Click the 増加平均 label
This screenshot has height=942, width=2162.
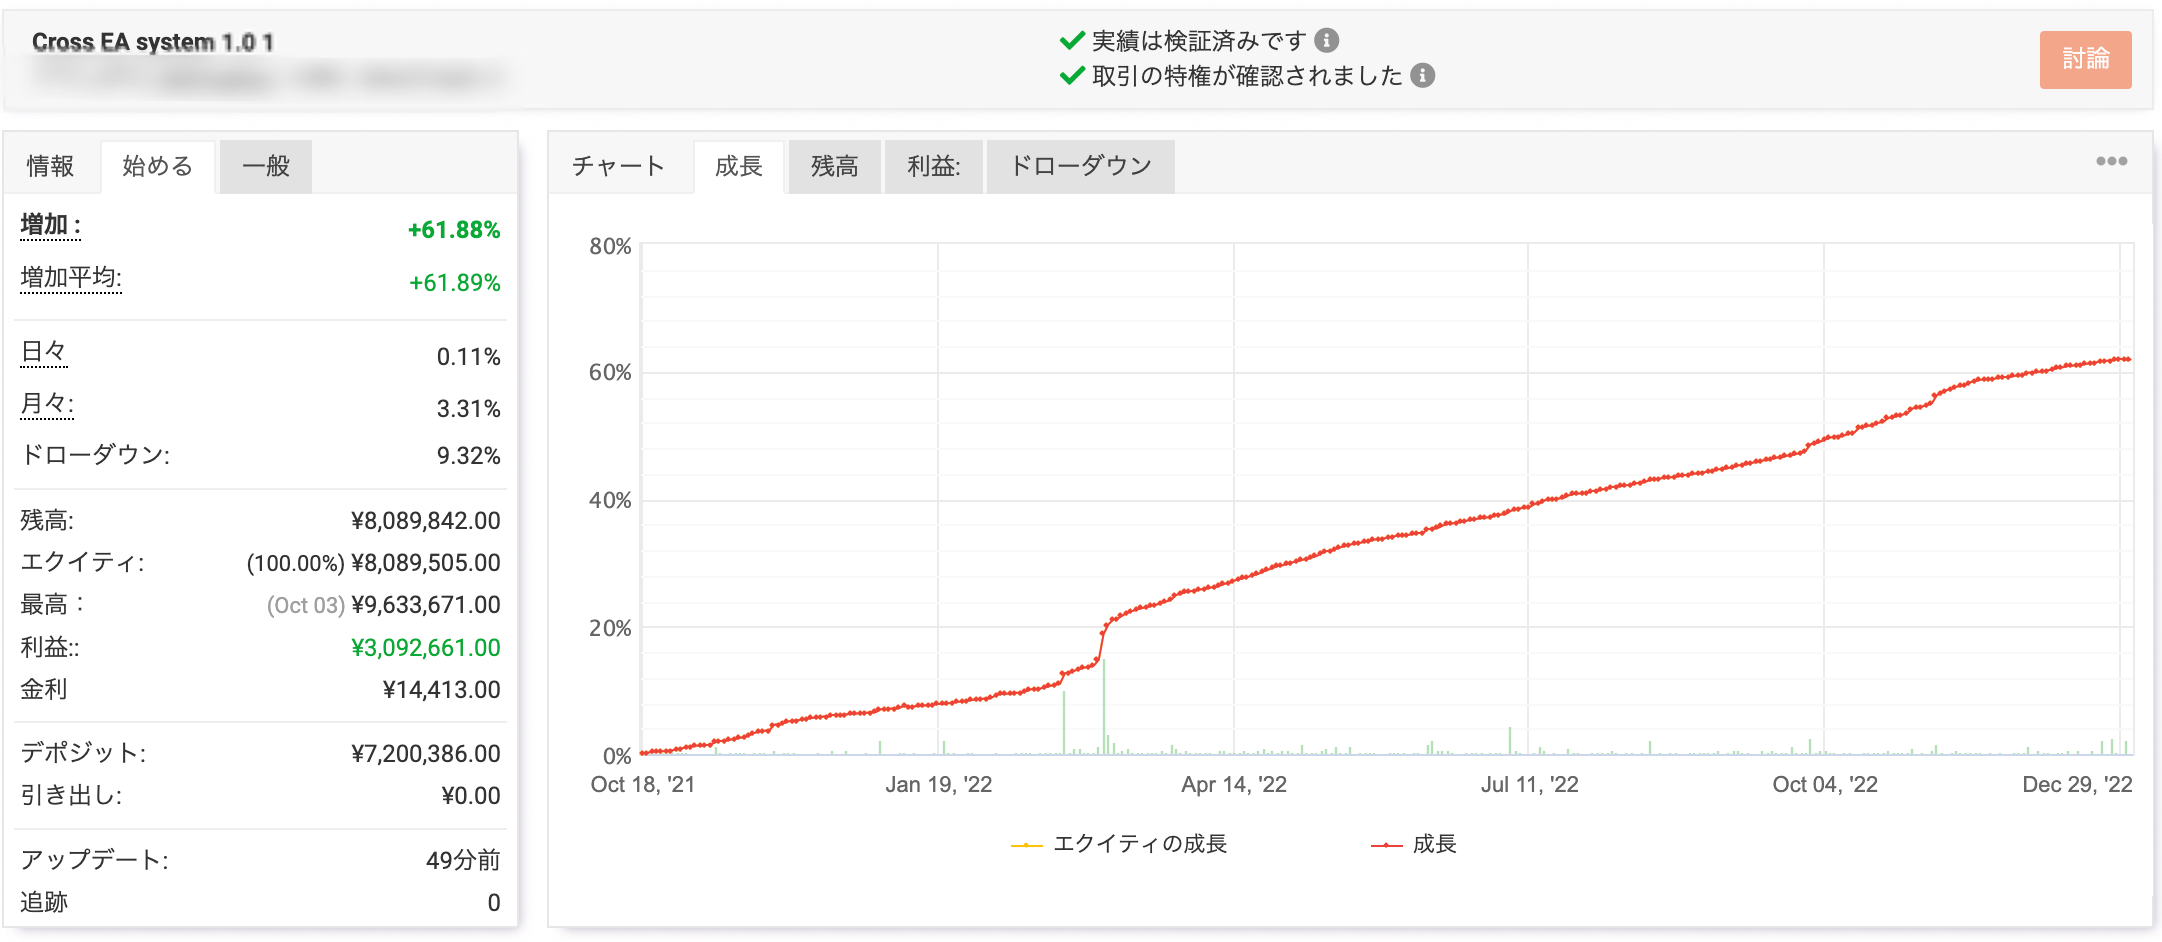[71, 278]
